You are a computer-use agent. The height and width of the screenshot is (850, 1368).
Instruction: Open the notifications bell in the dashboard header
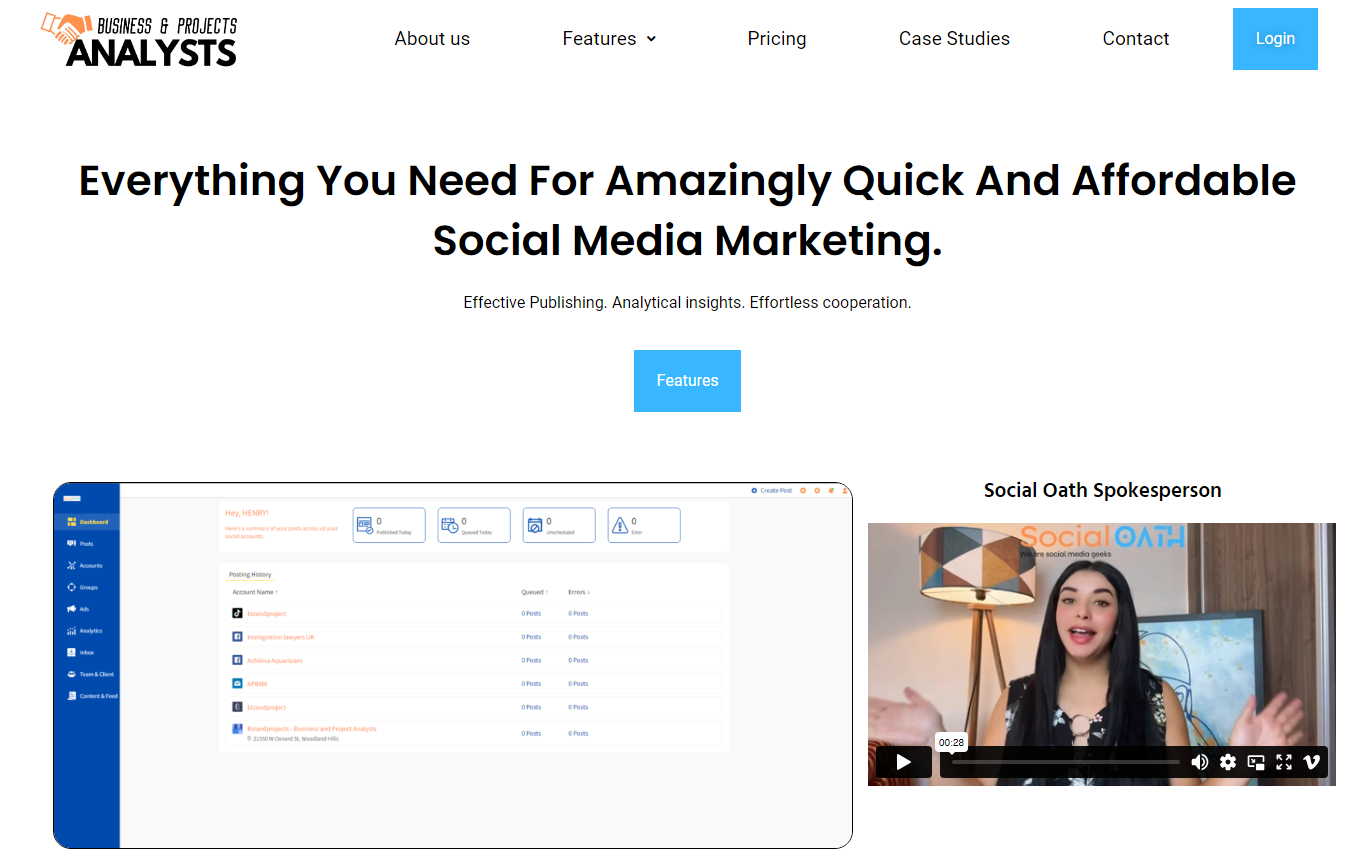pyautogui.click(x=831, y=490)
